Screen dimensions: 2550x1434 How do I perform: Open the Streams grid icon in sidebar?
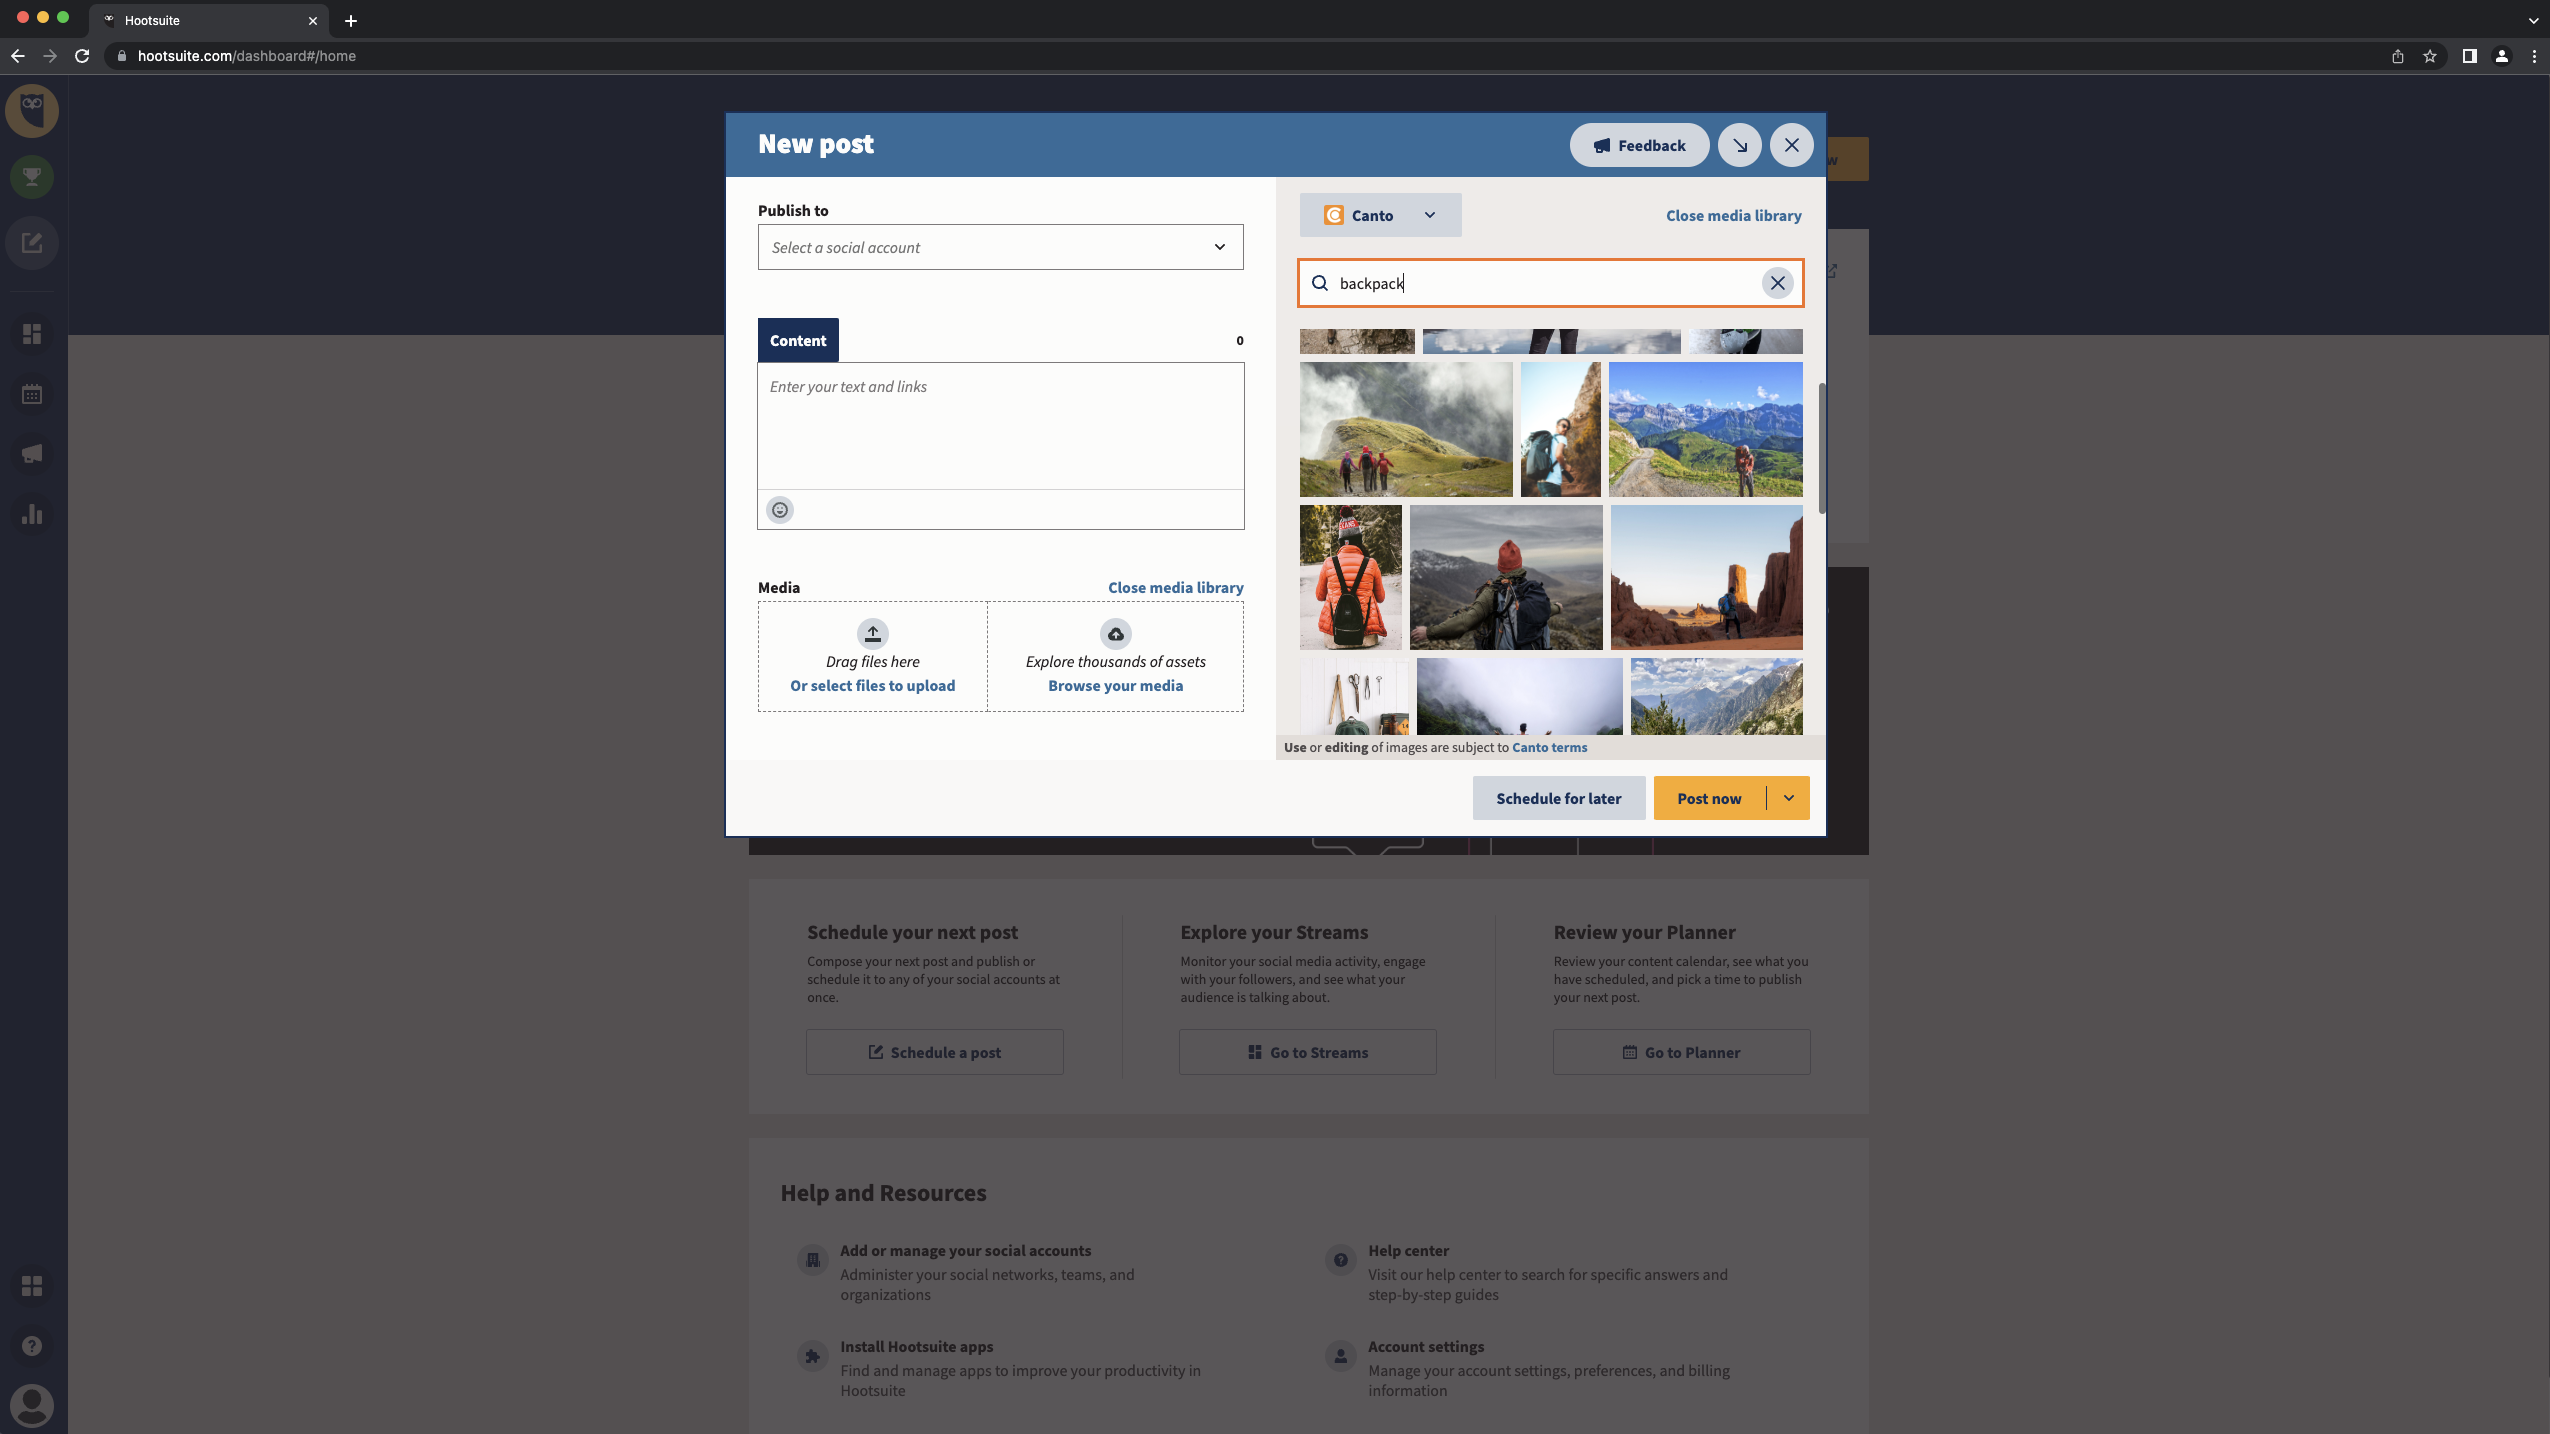click(x=32, y=333)
